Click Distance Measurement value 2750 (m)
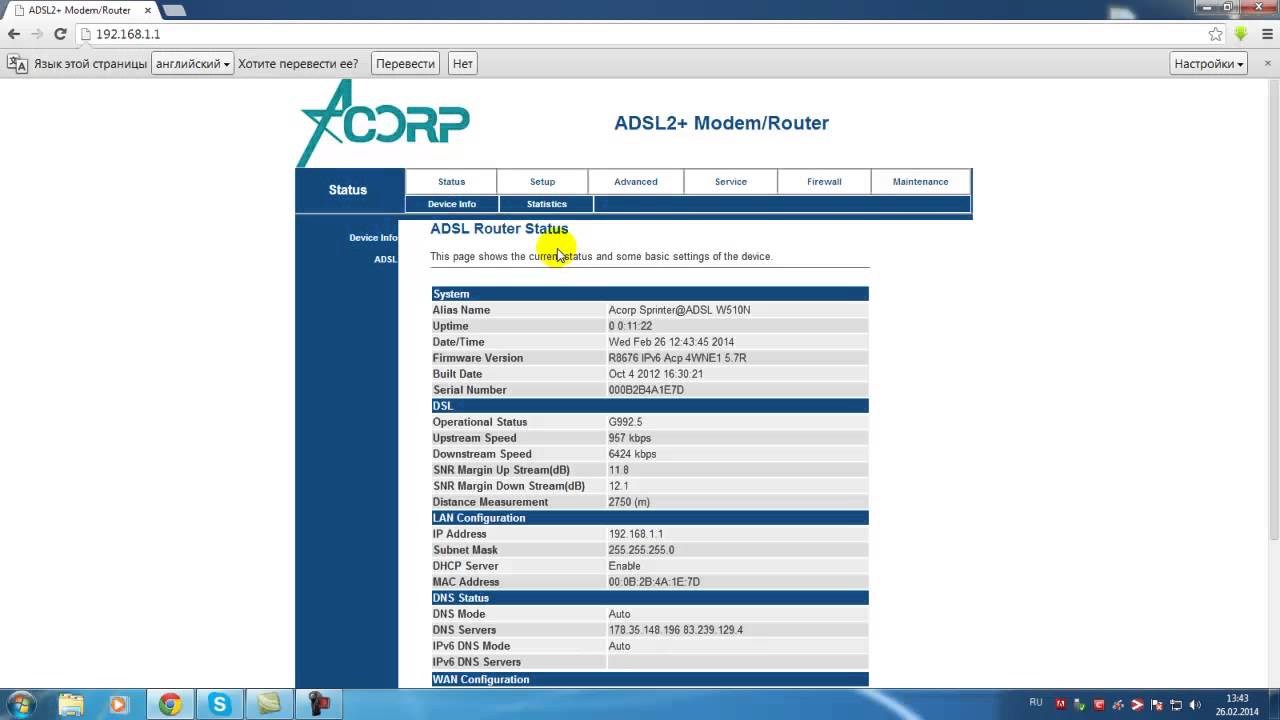 [x=629, y=502]
